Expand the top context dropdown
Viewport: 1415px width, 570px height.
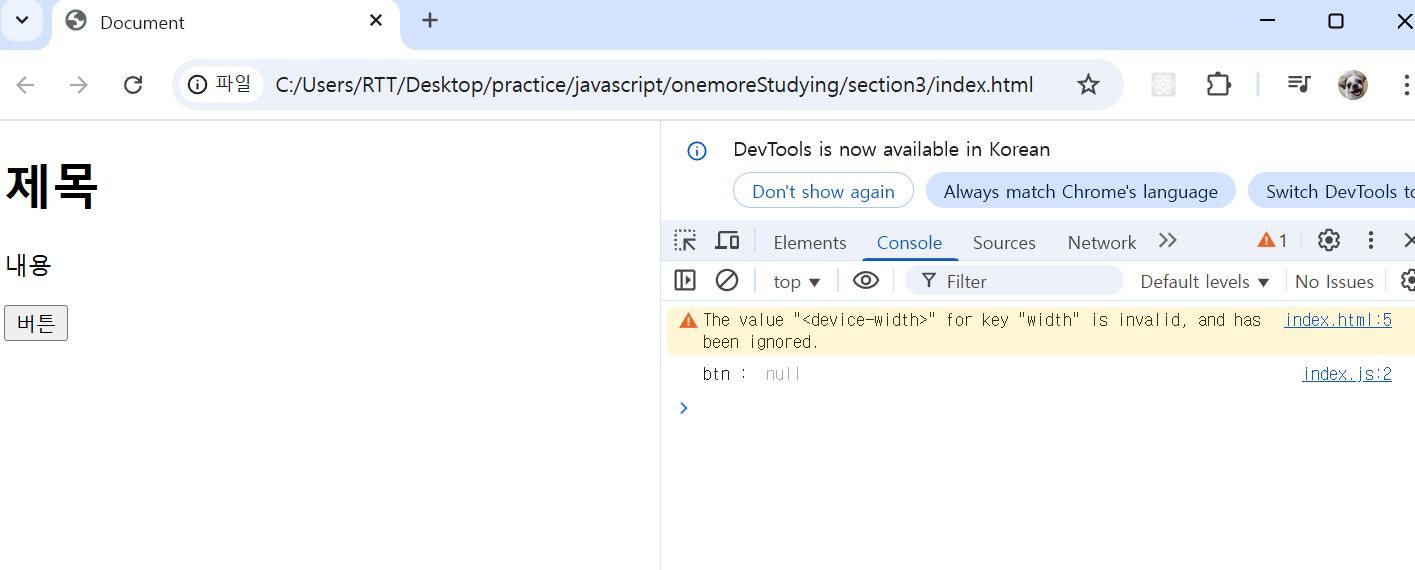click(x=797, y=282)
